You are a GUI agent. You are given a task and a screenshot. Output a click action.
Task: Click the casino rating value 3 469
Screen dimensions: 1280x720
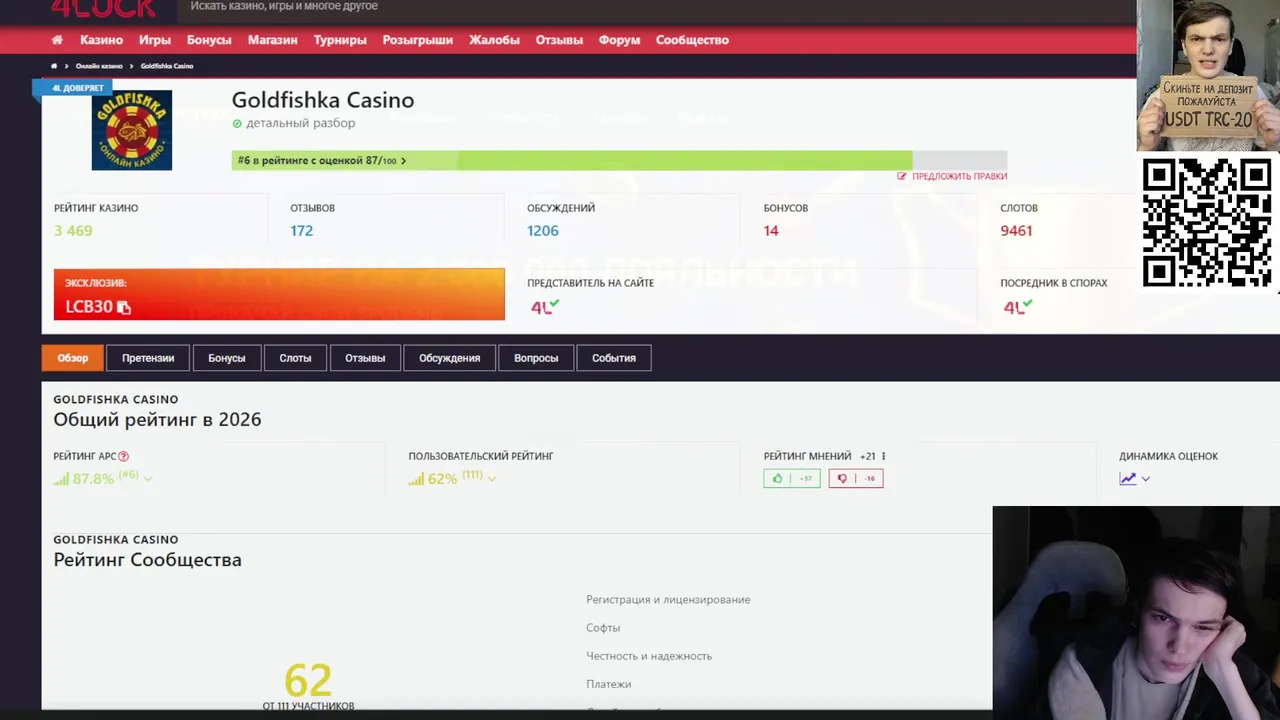click(73, 231)
